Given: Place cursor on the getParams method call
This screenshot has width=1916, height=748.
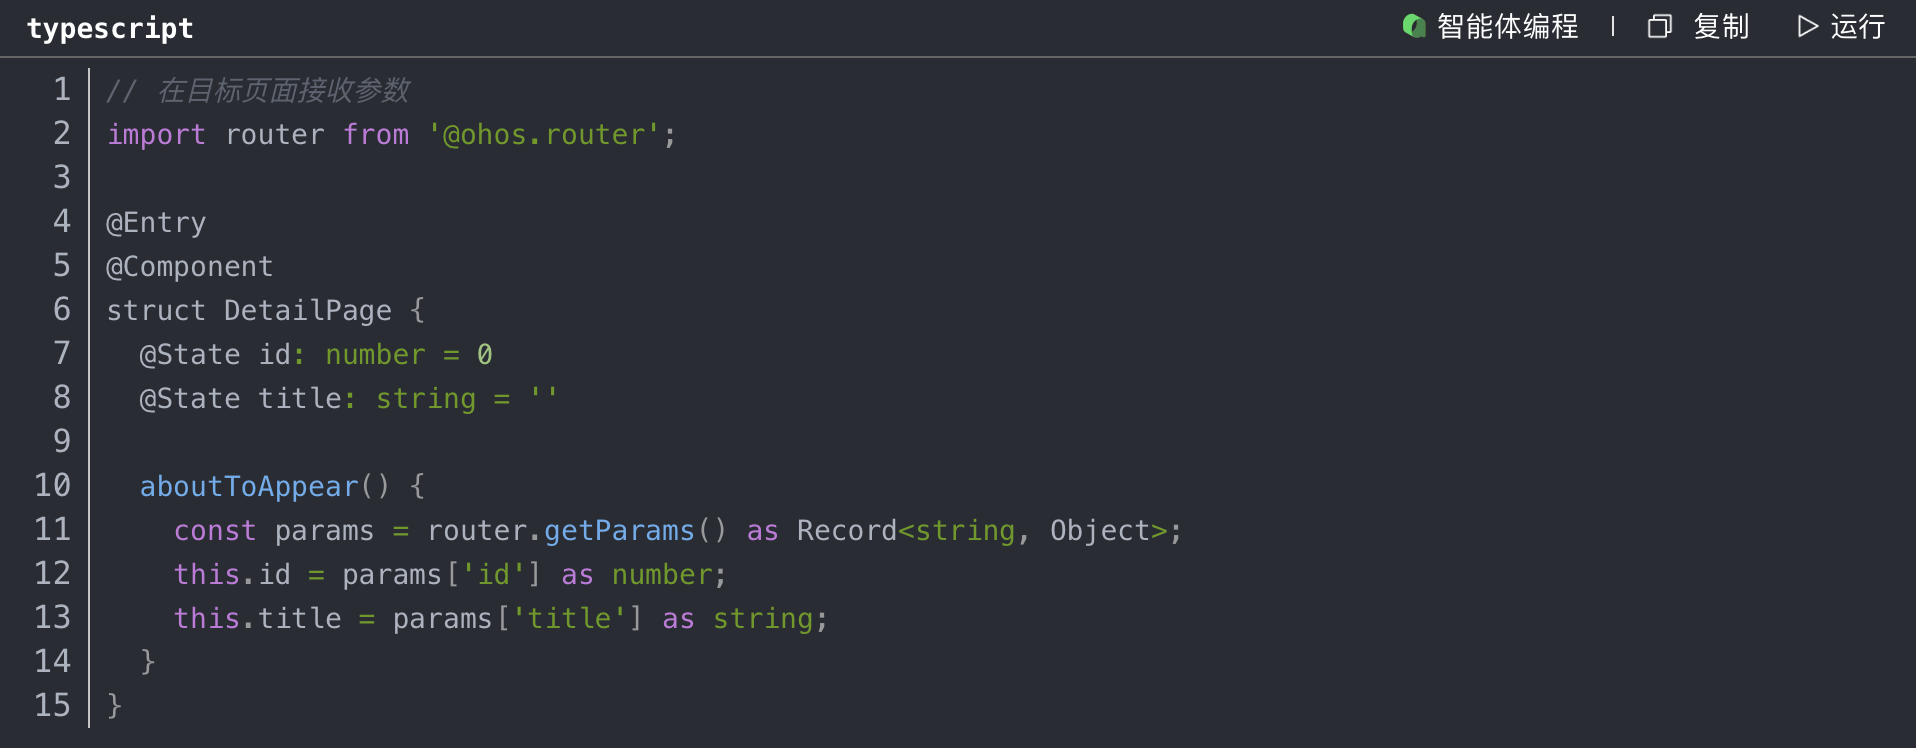Looking at the screenshot, I should [619, 530].
